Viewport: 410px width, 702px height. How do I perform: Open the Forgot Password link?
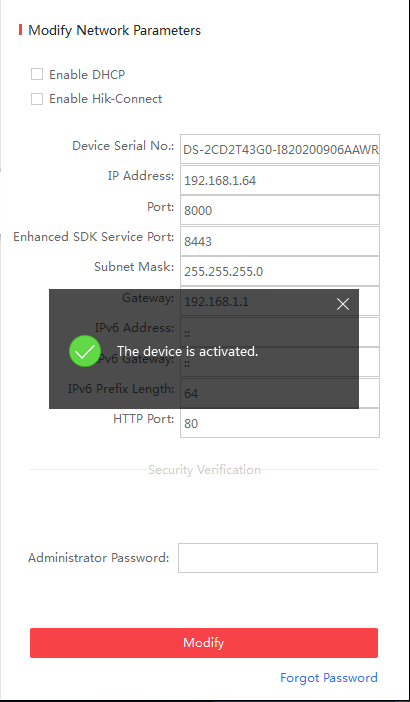click(x=329, y=677)
